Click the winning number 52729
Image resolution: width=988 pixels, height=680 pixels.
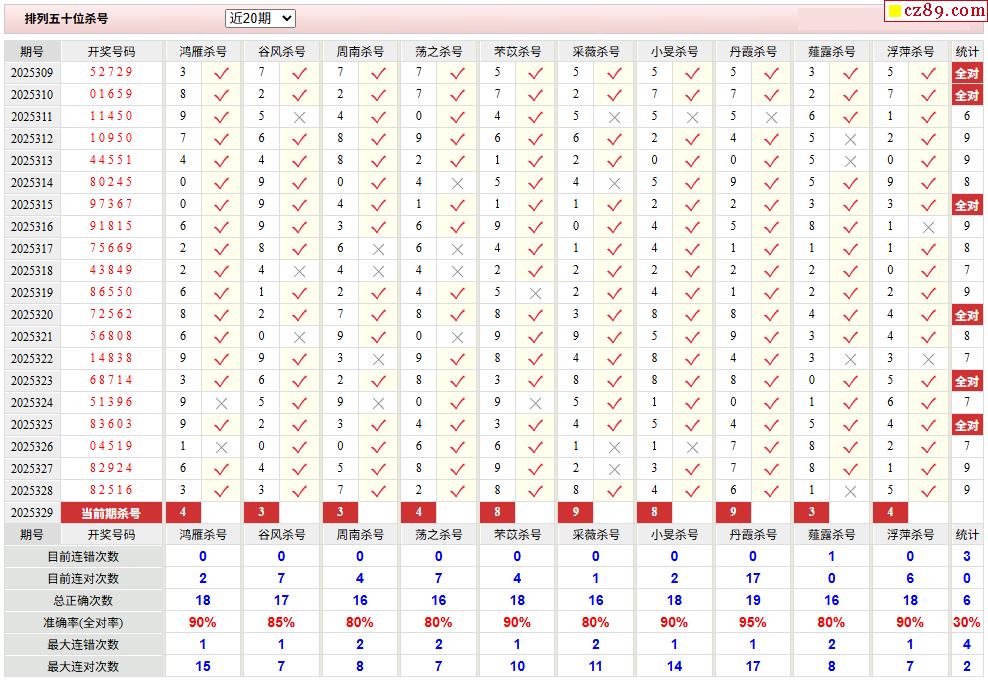pos(111,73)
